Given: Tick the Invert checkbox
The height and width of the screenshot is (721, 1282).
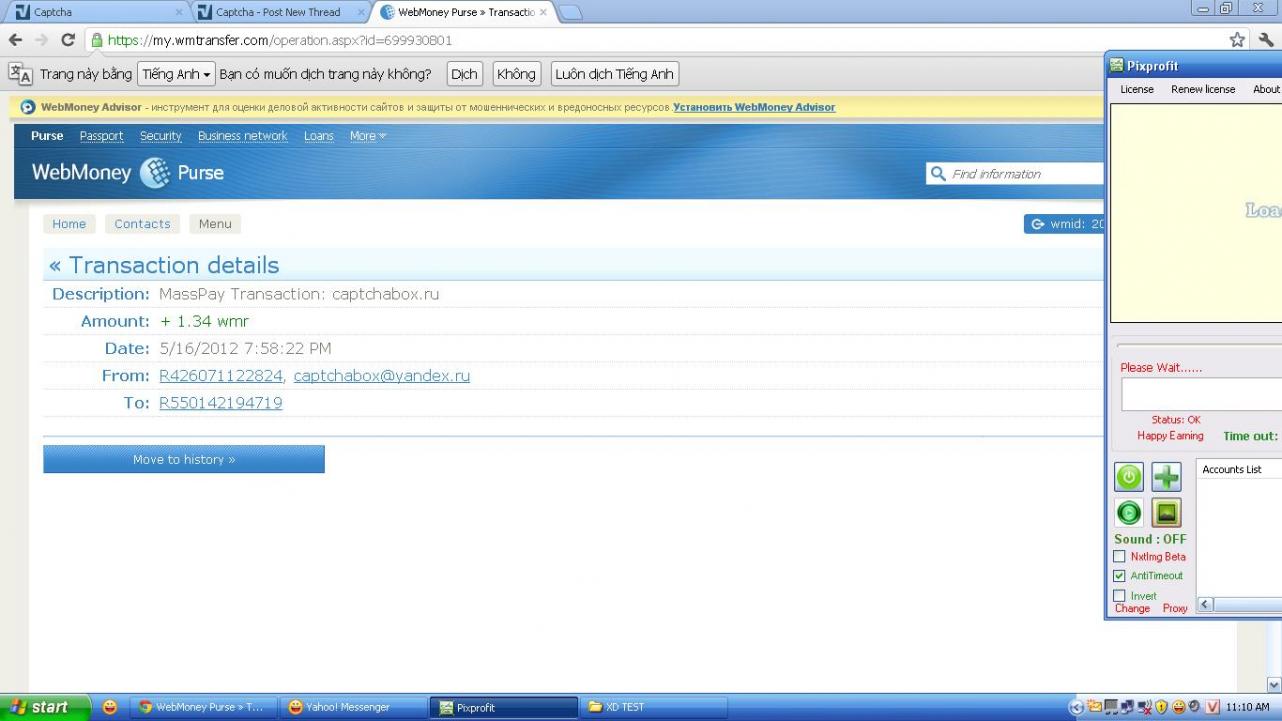Looking at the screenshot, I should point(1119,596).
